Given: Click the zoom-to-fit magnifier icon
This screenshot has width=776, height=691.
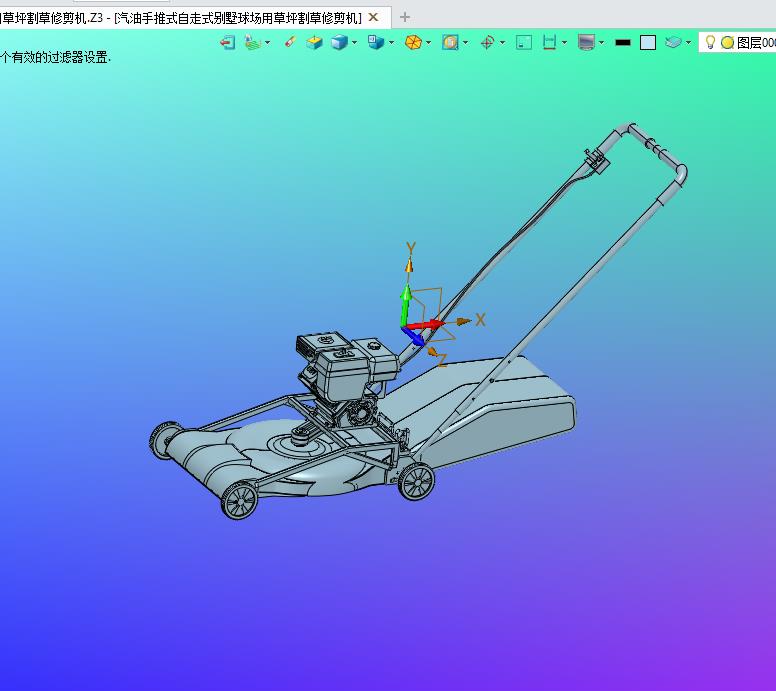Looking at the screenshot, I should (450, 43).
